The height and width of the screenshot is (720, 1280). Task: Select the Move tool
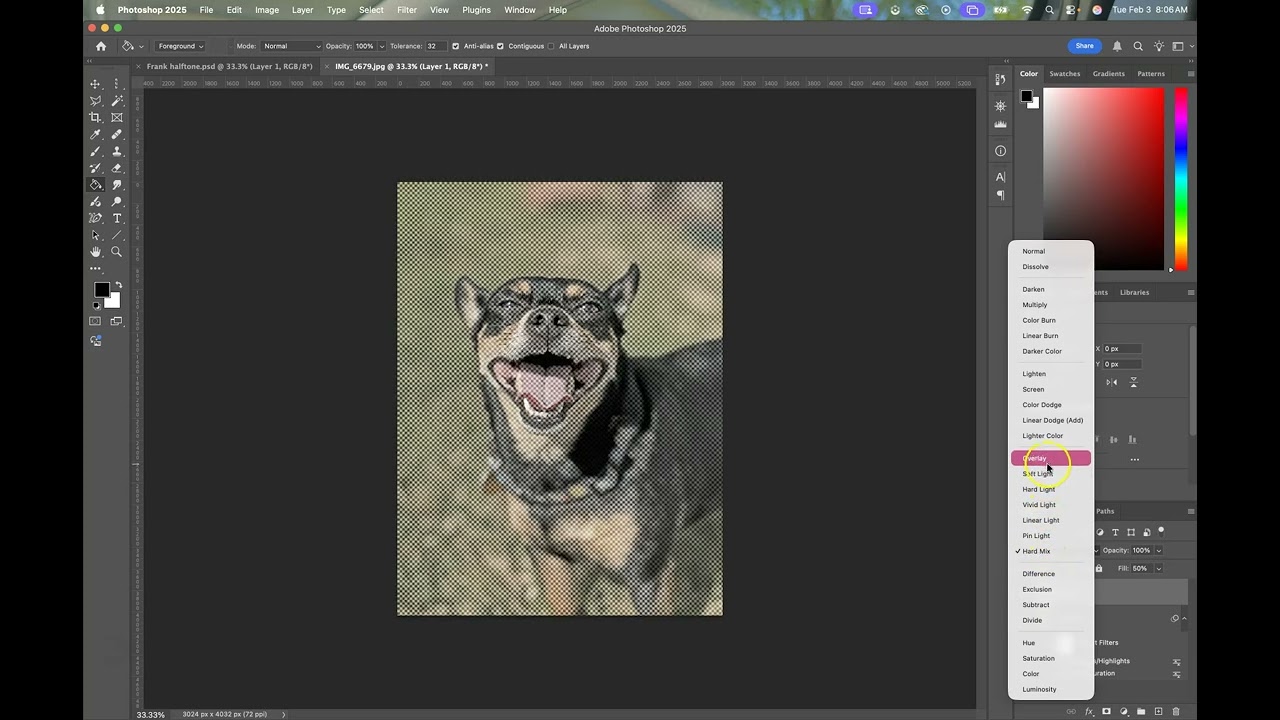96,84
